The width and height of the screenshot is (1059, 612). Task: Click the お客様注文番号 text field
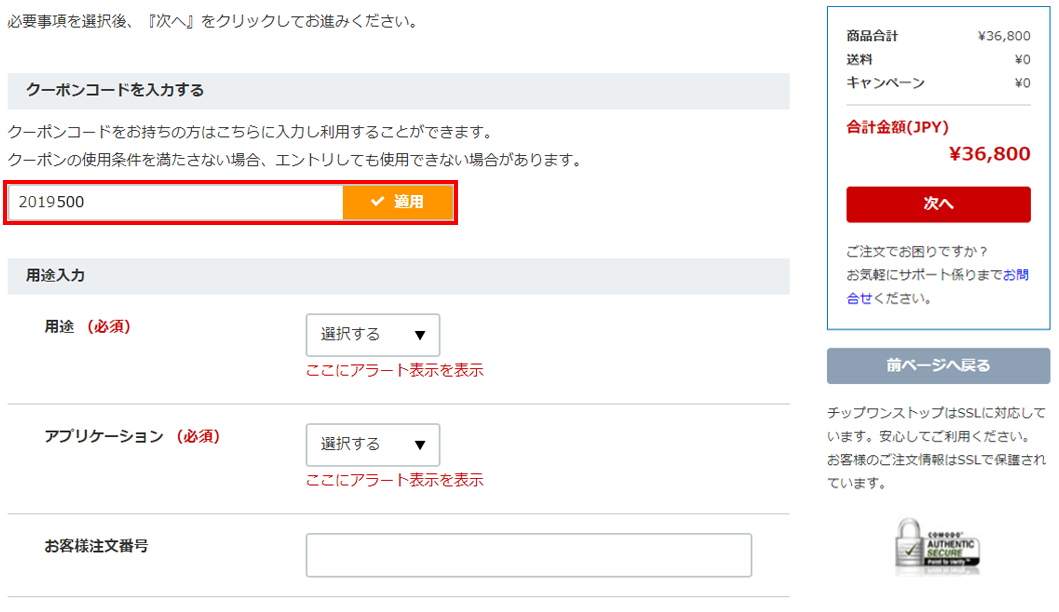528,555
